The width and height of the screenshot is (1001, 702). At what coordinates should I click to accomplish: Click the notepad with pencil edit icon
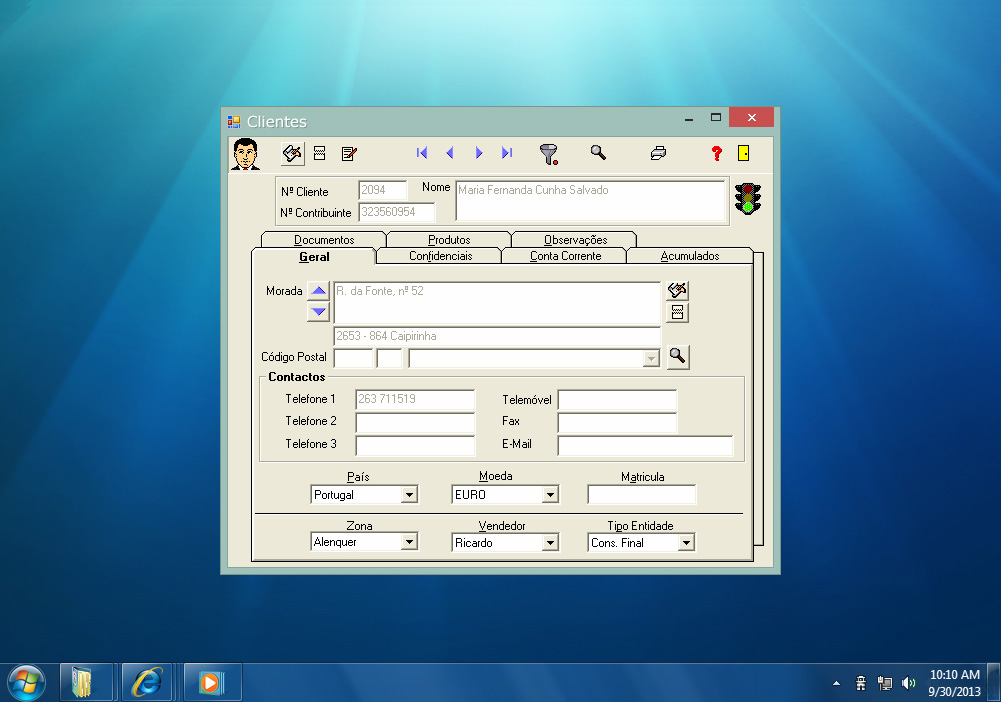click(x=349, y=153)
